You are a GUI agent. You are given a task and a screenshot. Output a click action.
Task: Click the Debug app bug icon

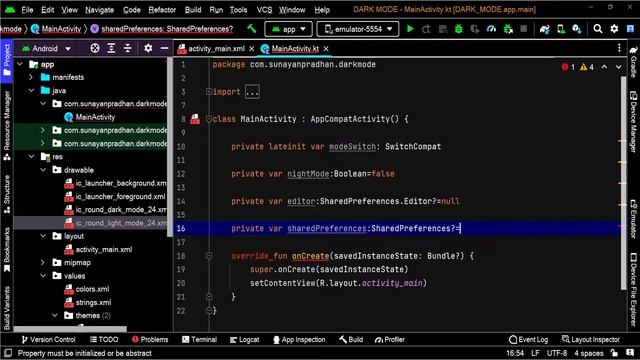coord(459,29)
